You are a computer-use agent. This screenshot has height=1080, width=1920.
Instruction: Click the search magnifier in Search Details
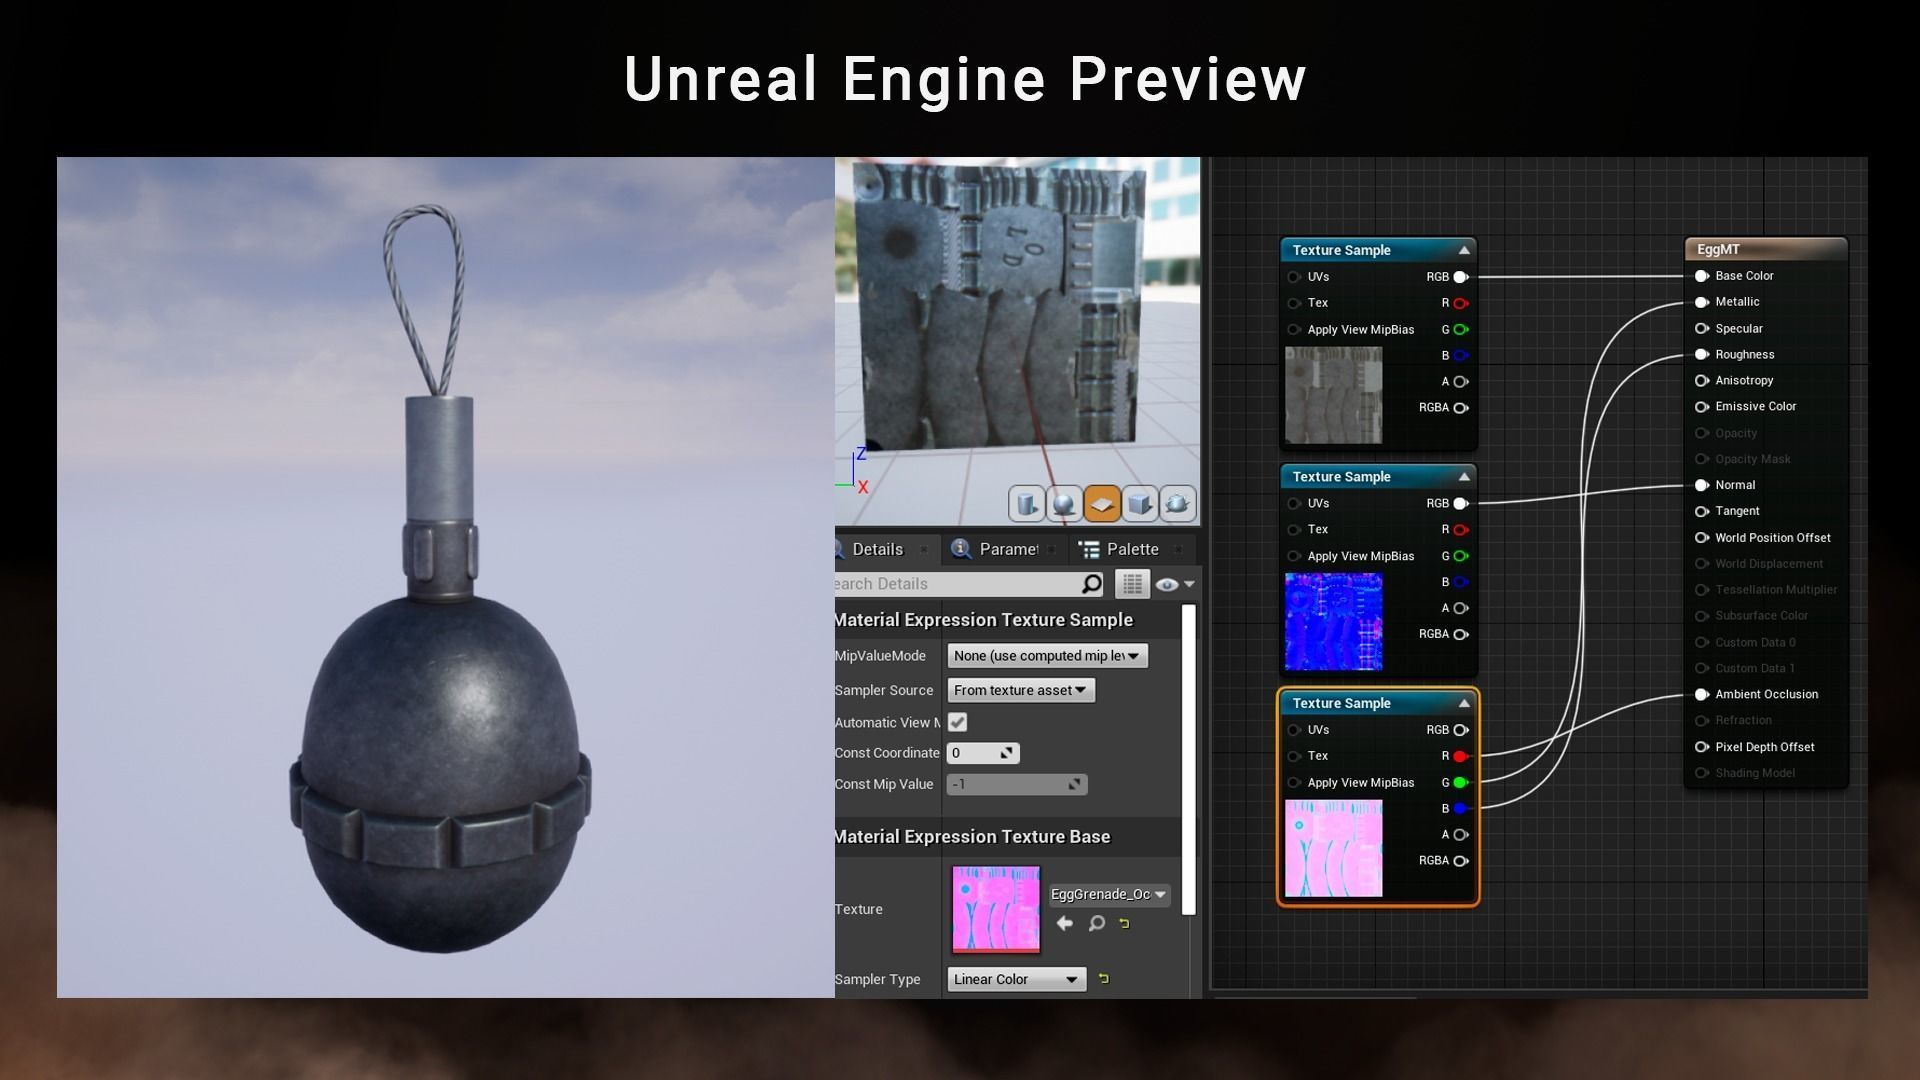[1092, 583]
